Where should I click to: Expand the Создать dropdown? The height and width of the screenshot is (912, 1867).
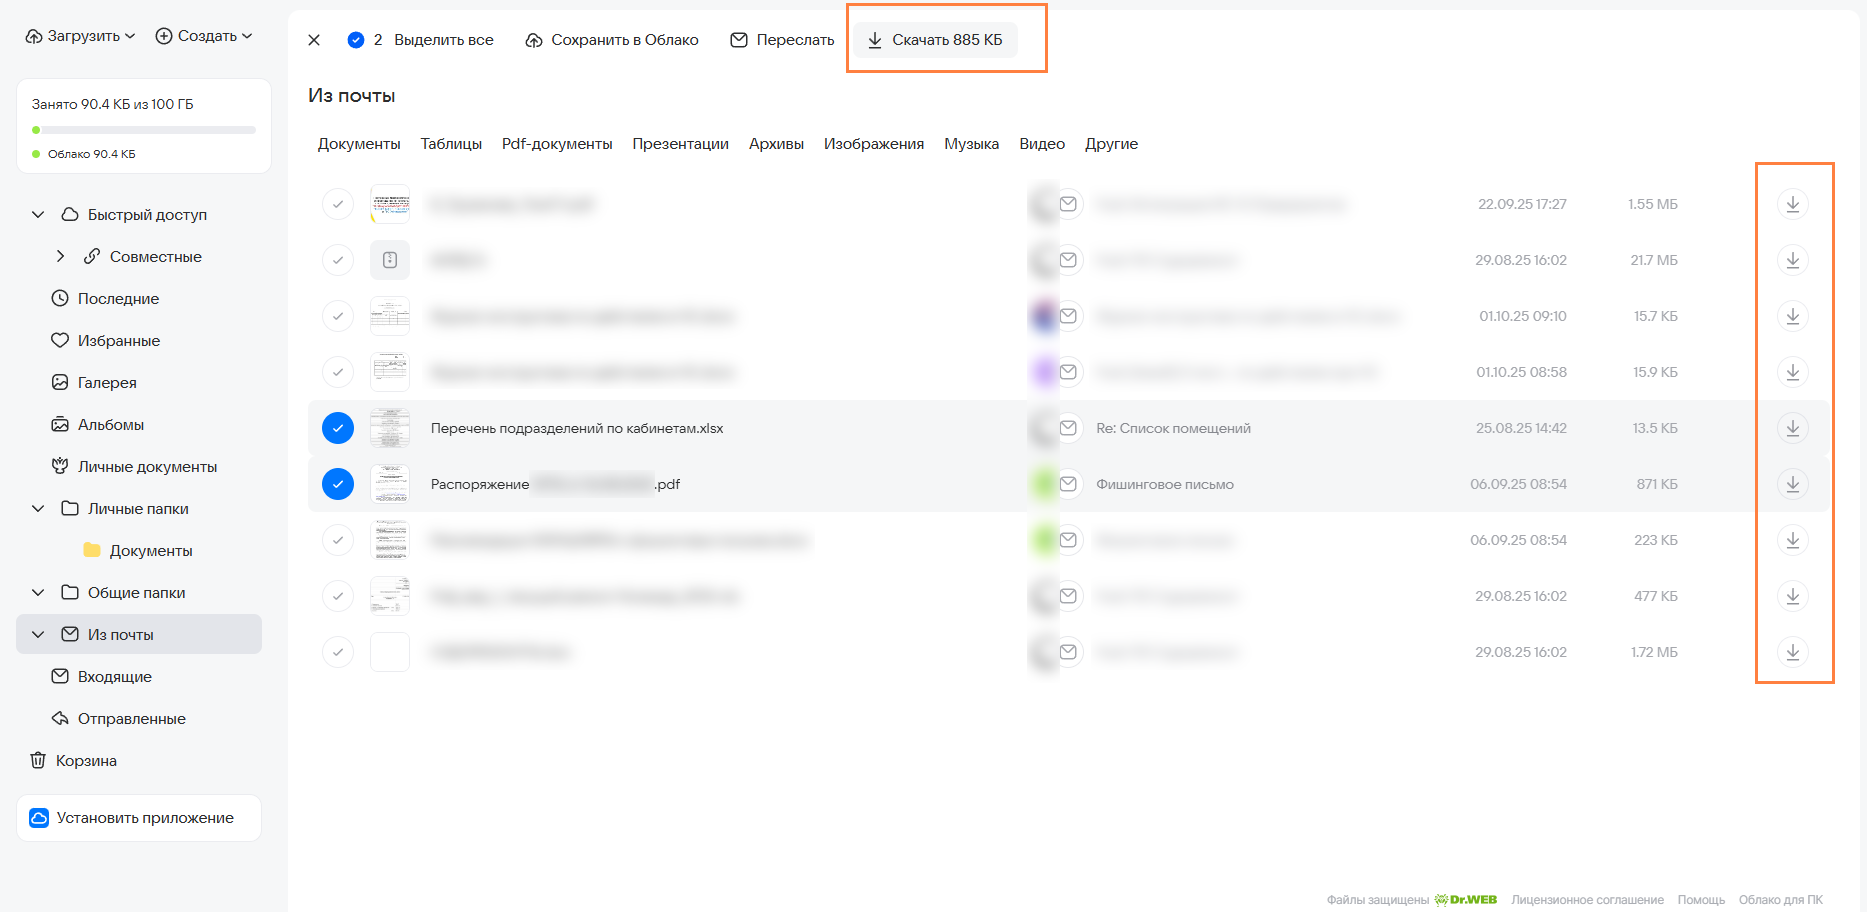[x=204, y=36]
